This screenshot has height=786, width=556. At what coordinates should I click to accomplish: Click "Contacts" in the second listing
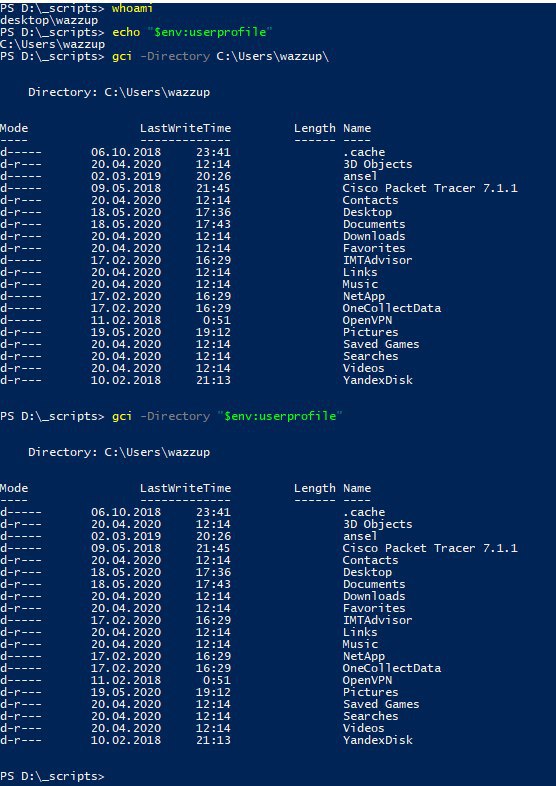pyautogui.click(x=370, y=560)
